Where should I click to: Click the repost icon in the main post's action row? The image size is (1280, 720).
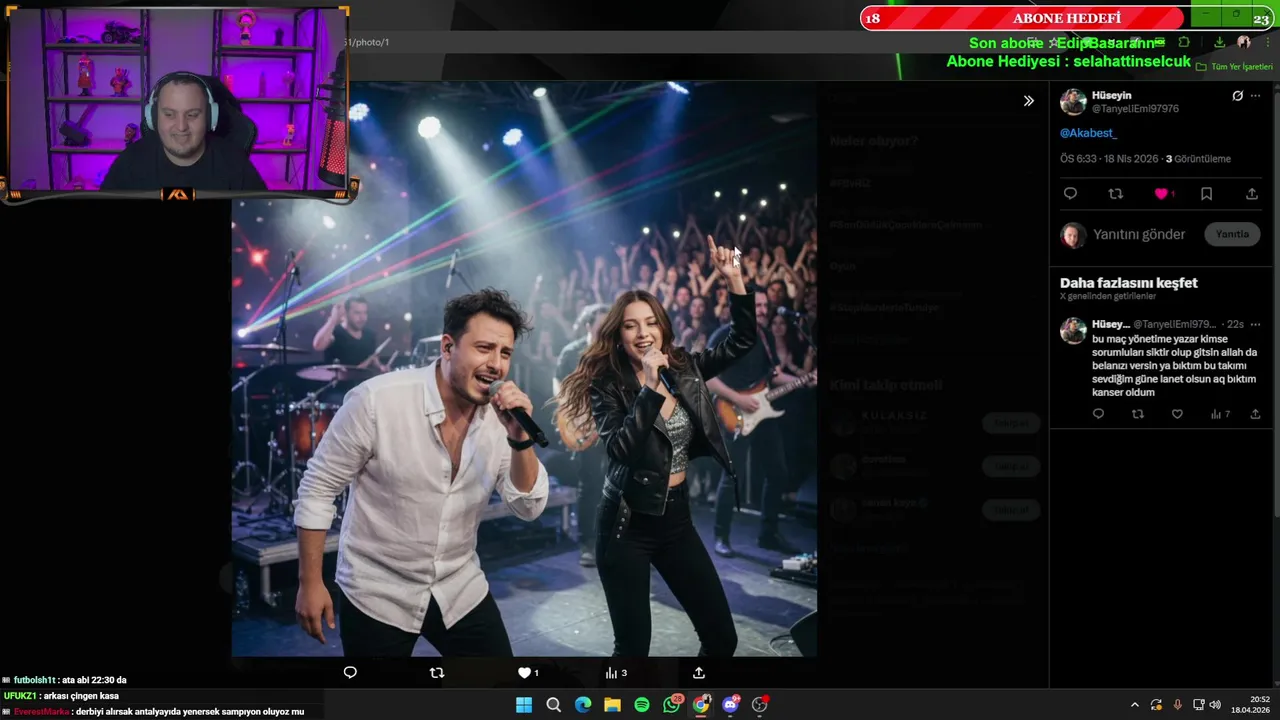tap(1116, 194)
